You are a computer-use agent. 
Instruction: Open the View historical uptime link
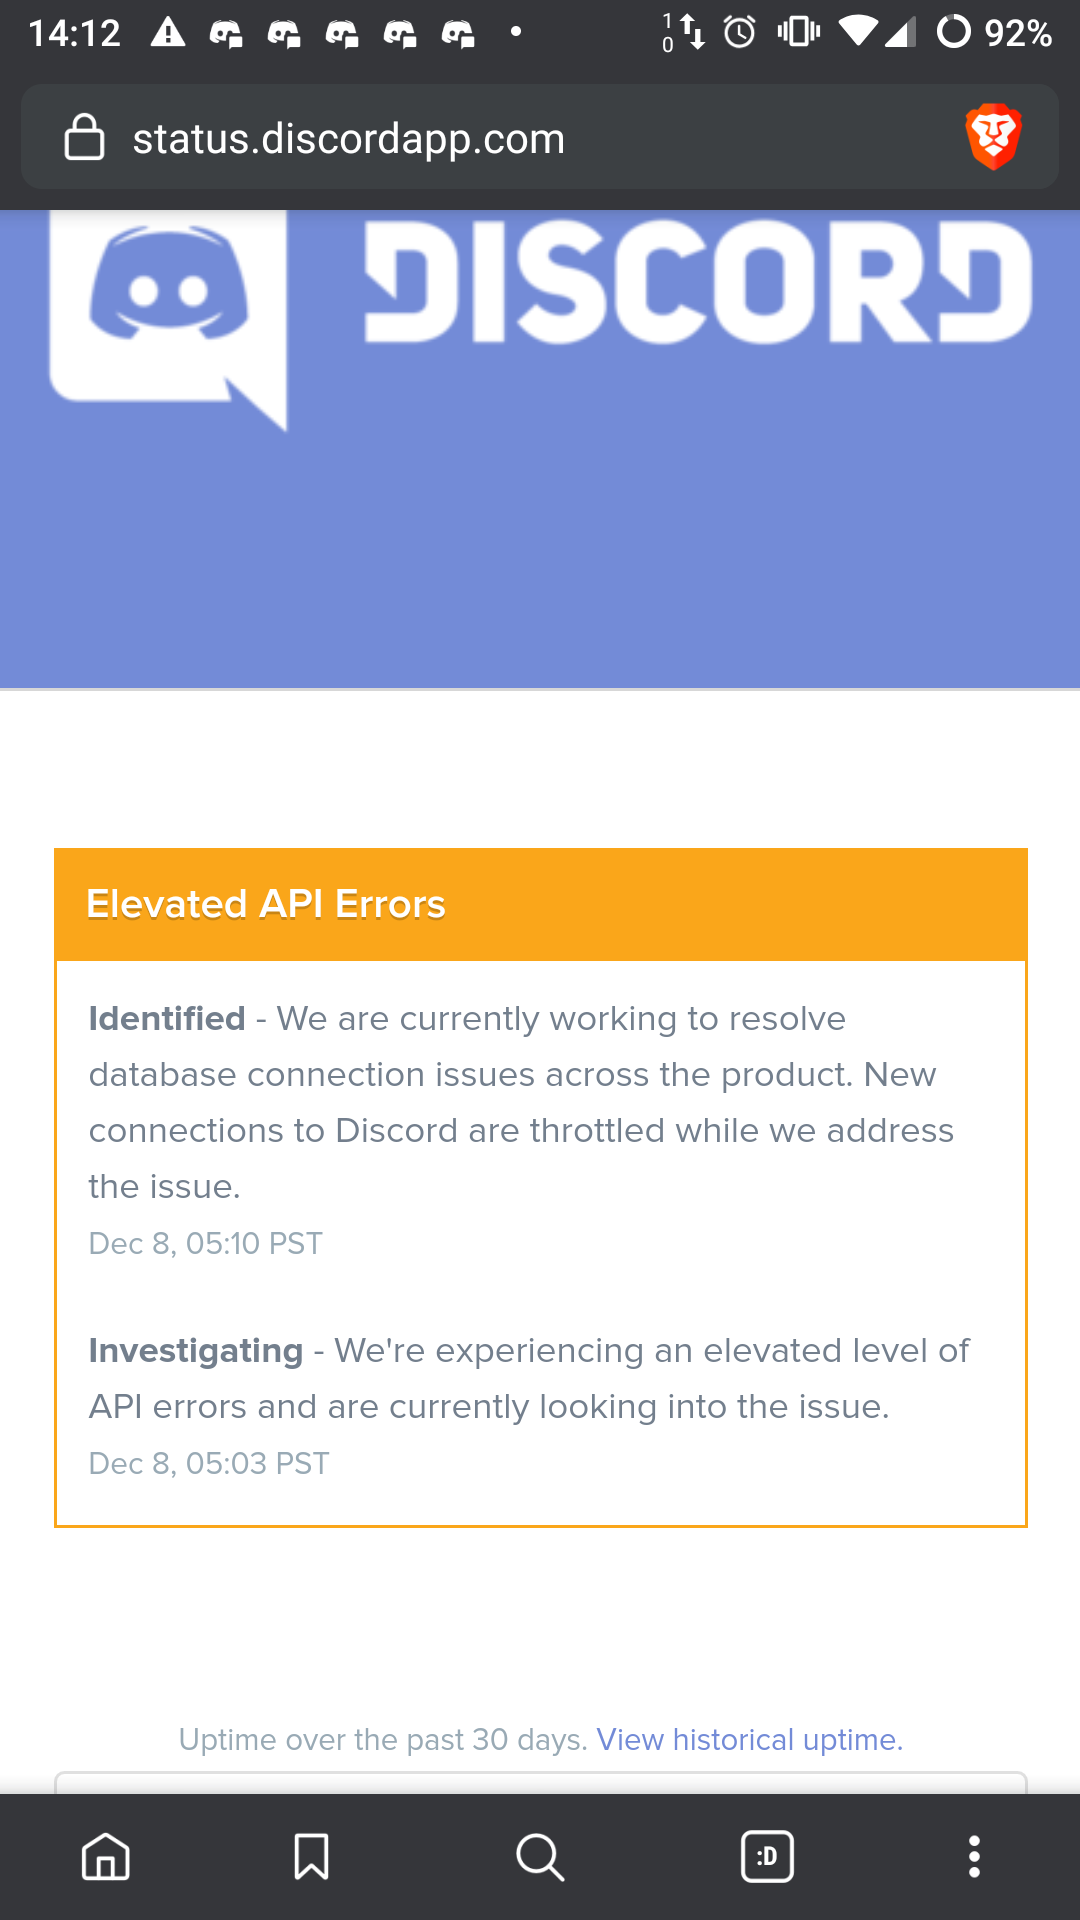coord(750,1740)
